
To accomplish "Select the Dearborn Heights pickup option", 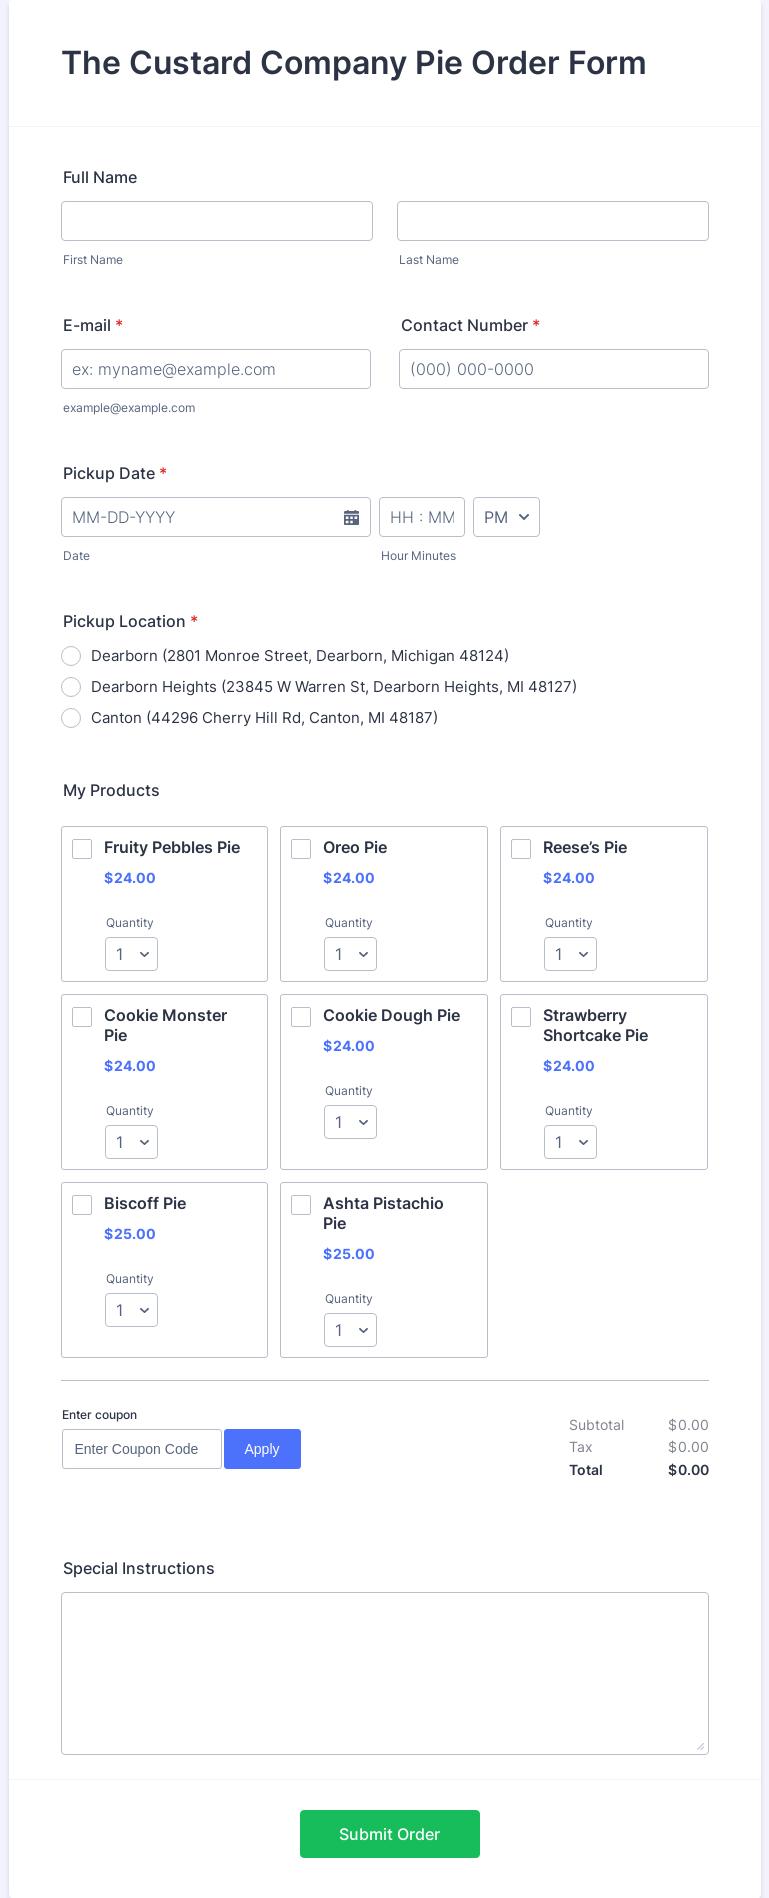I will (71, 687).
